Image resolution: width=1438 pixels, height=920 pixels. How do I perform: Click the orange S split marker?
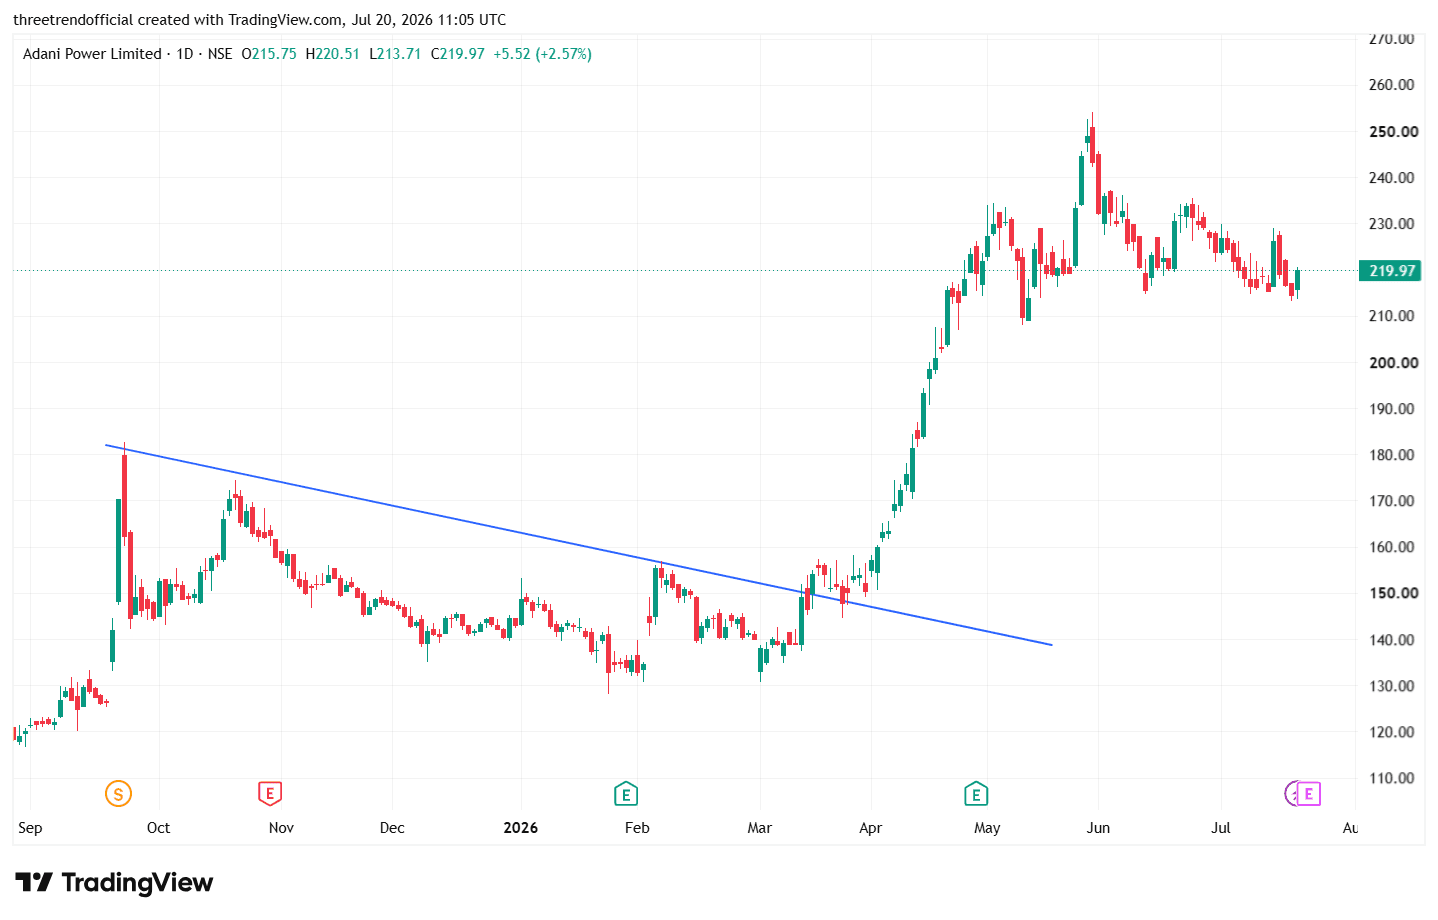(x=118, y=794)
